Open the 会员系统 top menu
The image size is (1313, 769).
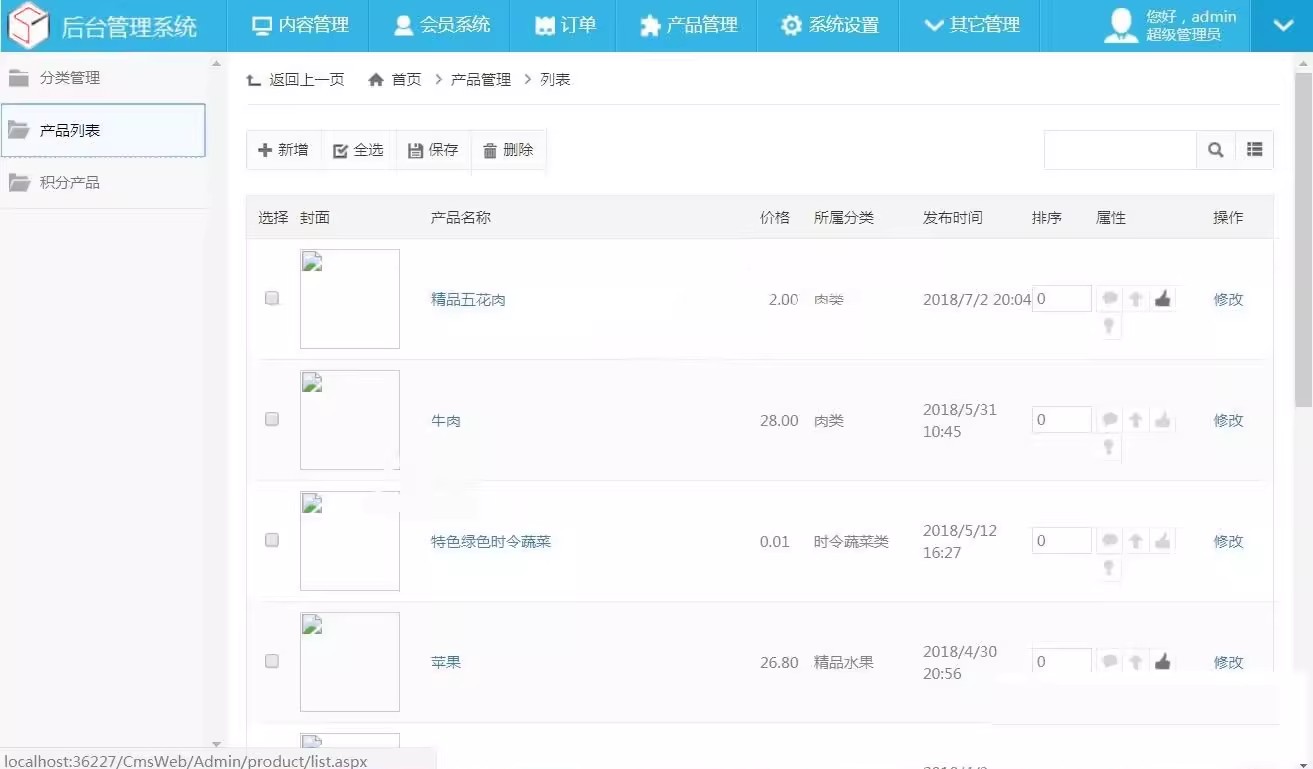[x=440, y=26]
